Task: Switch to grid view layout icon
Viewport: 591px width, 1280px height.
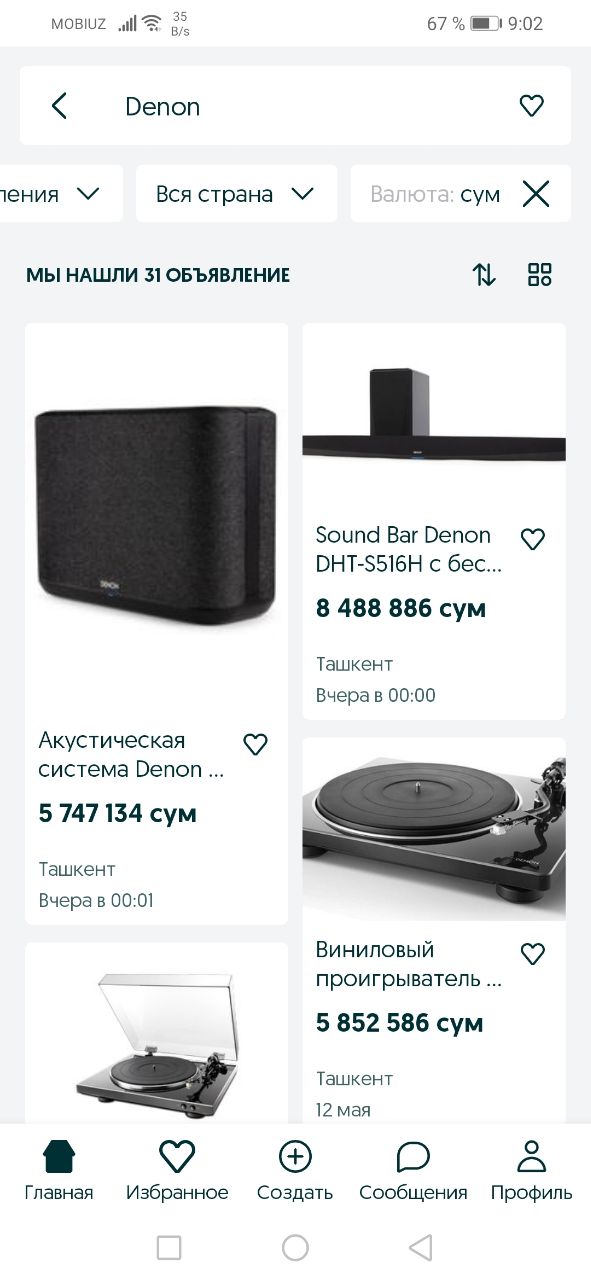Action: 540,275
